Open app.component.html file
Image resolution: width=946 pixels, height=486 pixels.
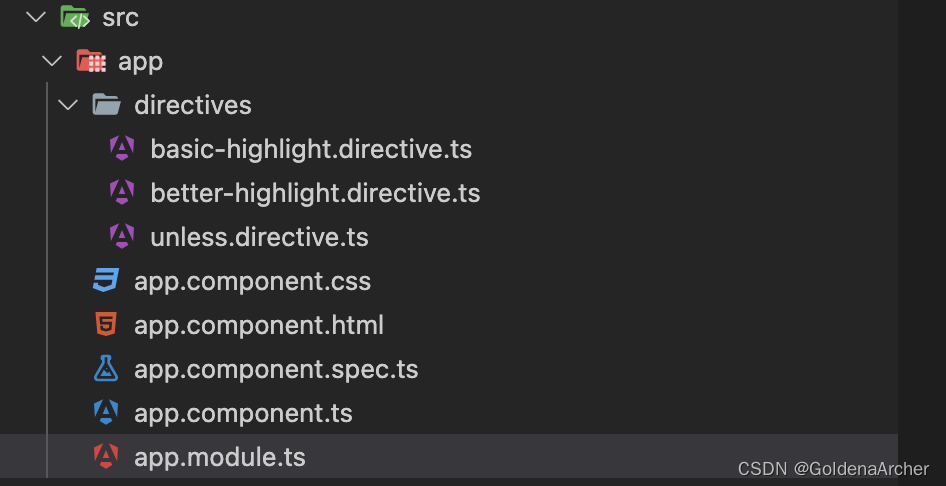pyautogui.click(x=258, y=325)
